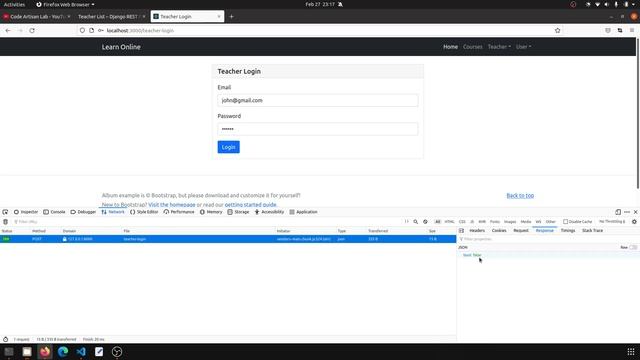Open Visual Studio Code from dock
Viewport: 640px width, 360px height.
tap(81, 351)
